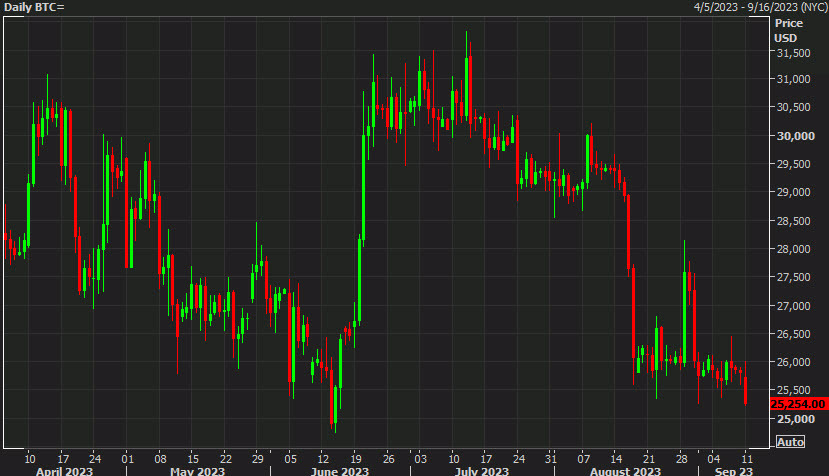Screen dimensions: 829x476
Task: Click the 28 date tick in August
Action: (x=681, y=459)
